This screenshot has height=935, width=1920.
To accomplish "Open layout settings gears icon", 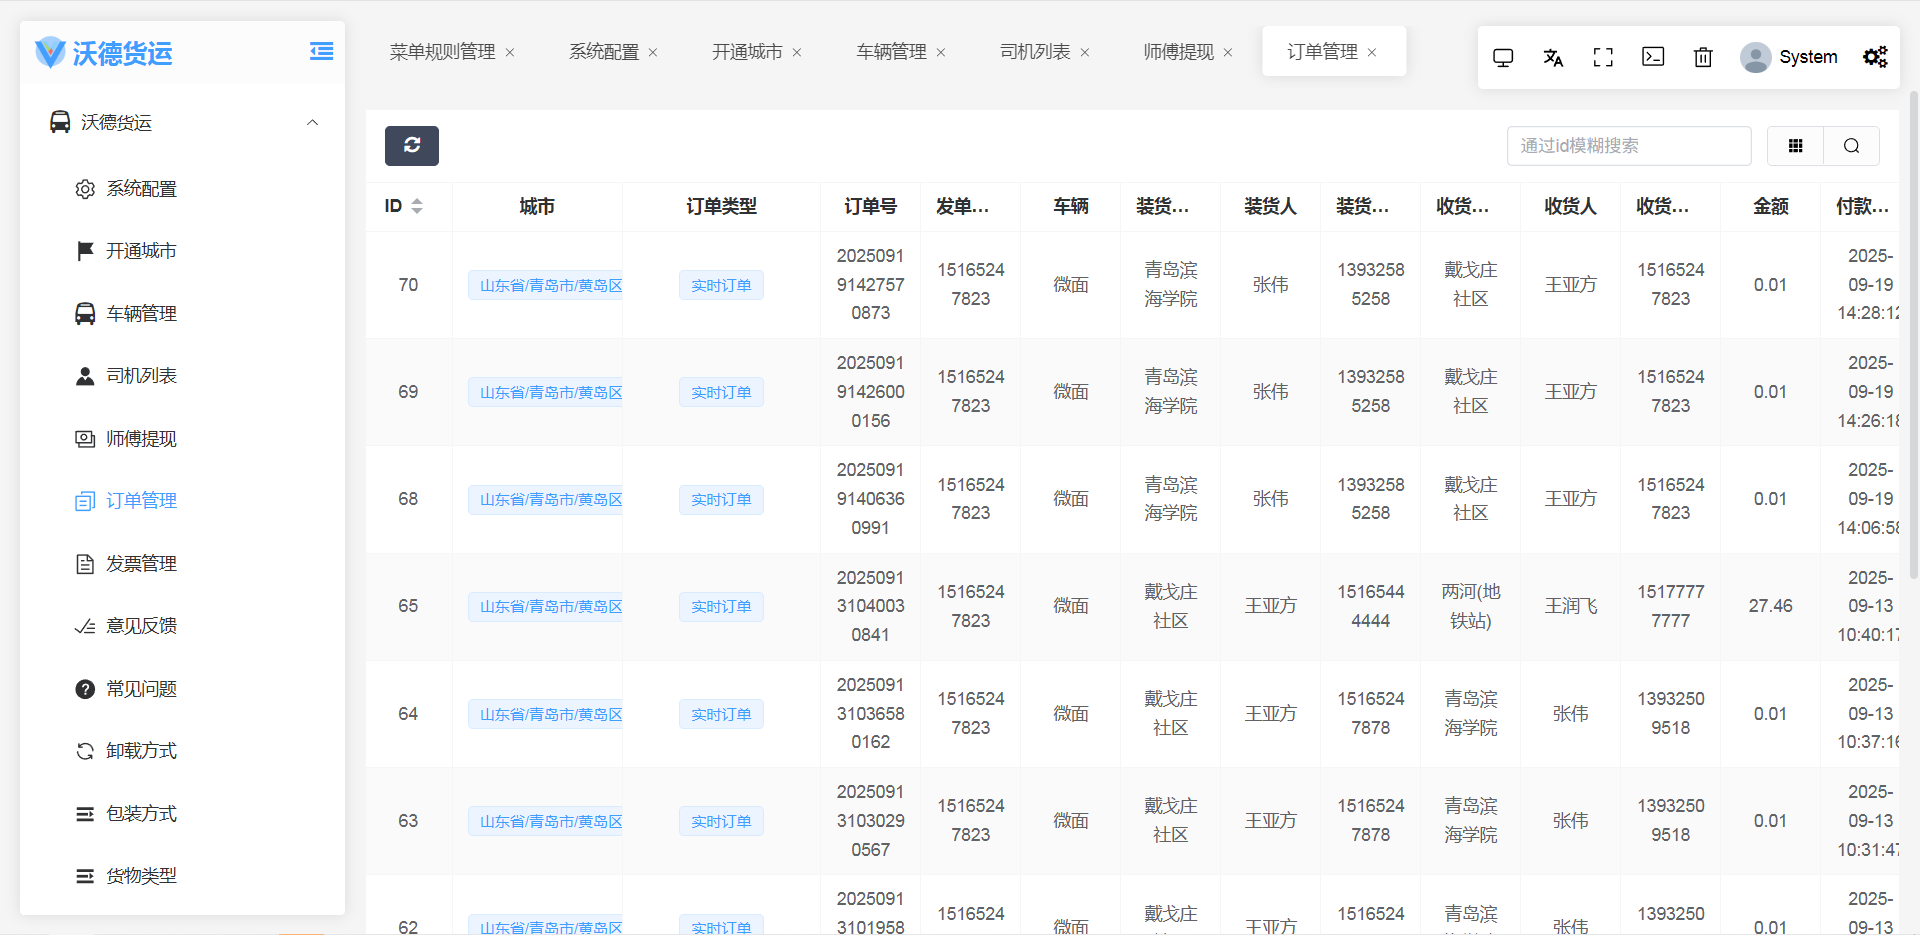I will point(1875,58).
